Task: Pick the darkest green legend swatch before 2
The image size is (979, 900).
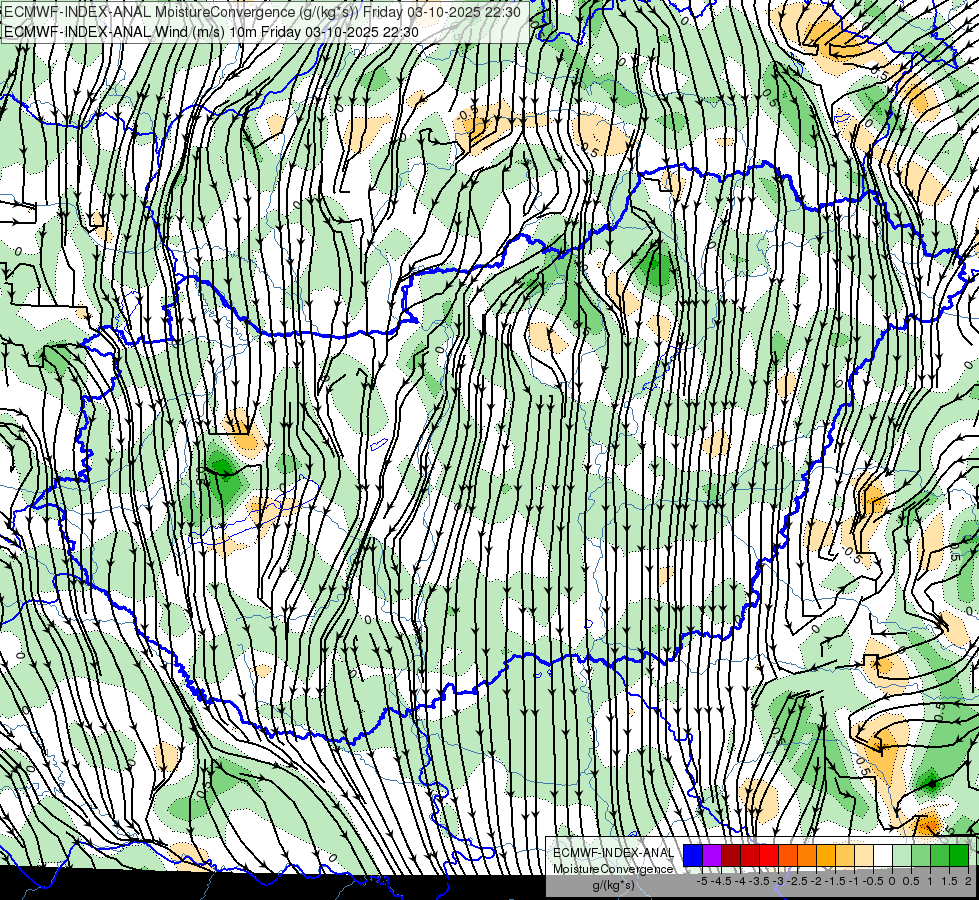Action: (959, 856)
